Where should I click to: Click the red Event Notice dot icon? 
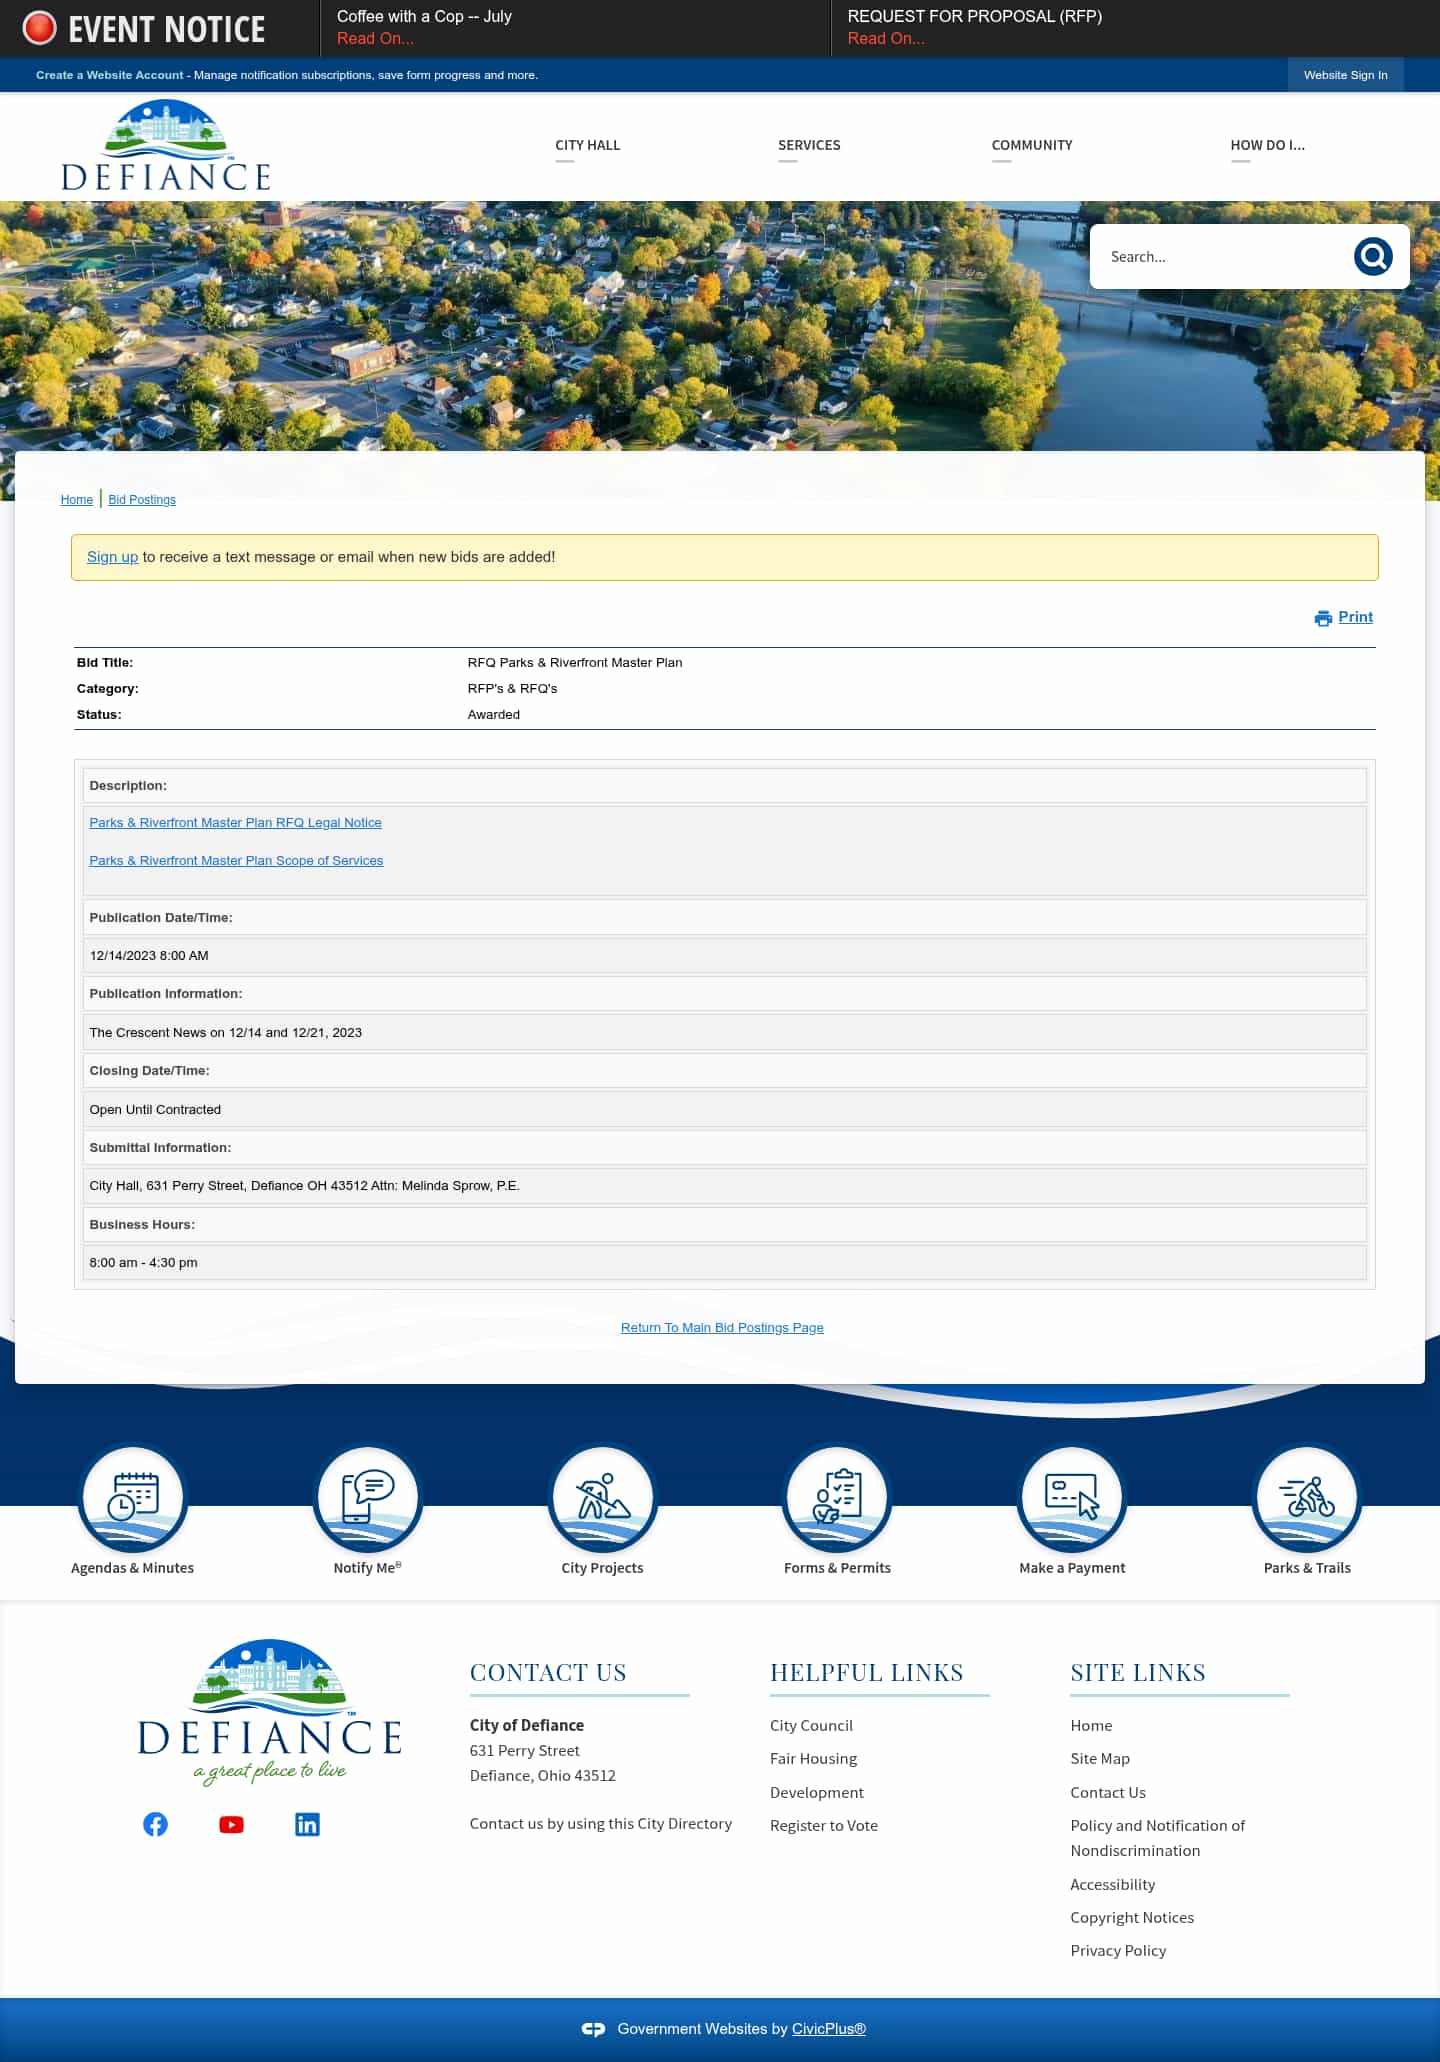tap(40, 28)
